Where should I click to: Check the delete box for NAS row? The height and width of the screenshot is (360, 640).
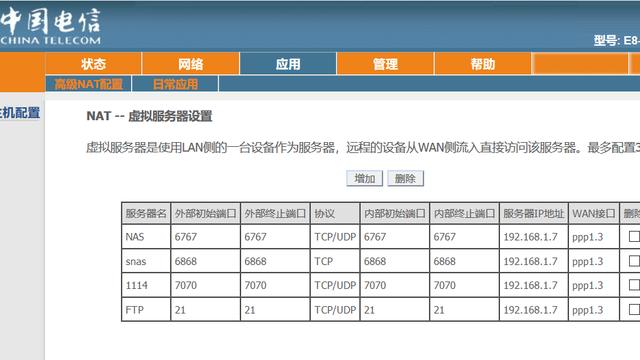click(634, 236)
